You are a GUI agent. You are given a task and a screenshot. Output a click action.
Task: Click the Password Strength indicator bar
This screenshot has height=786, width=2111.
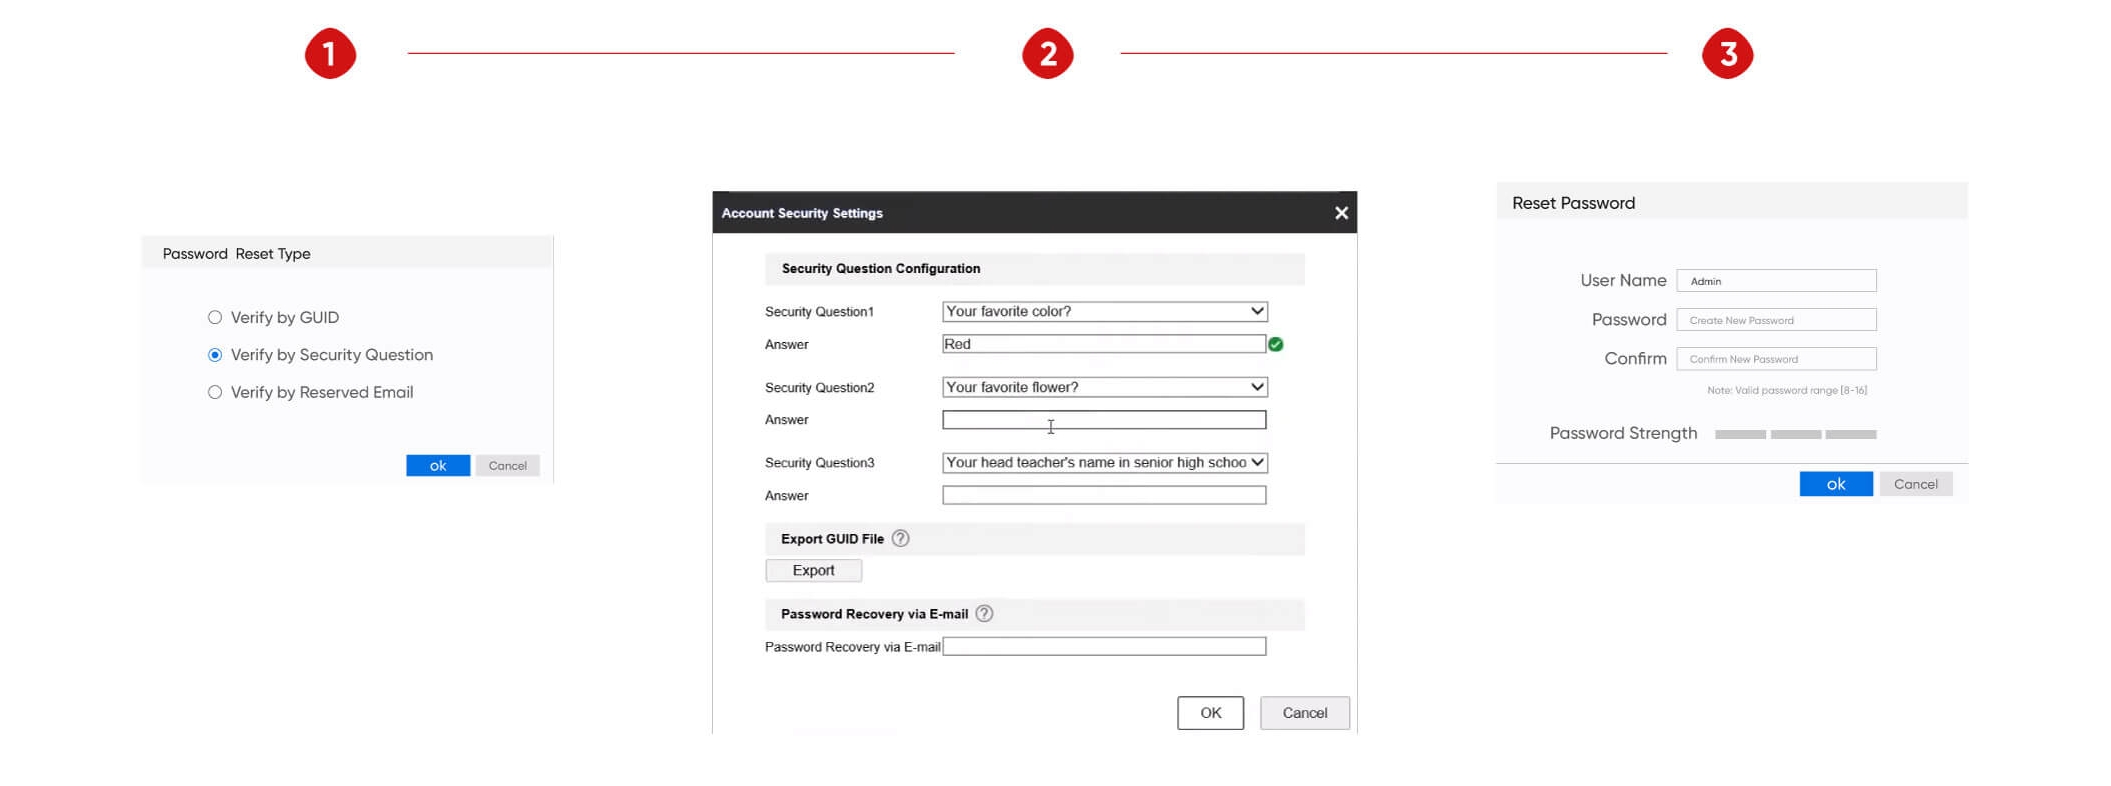pyautogui.click(x=1795, y=434)
